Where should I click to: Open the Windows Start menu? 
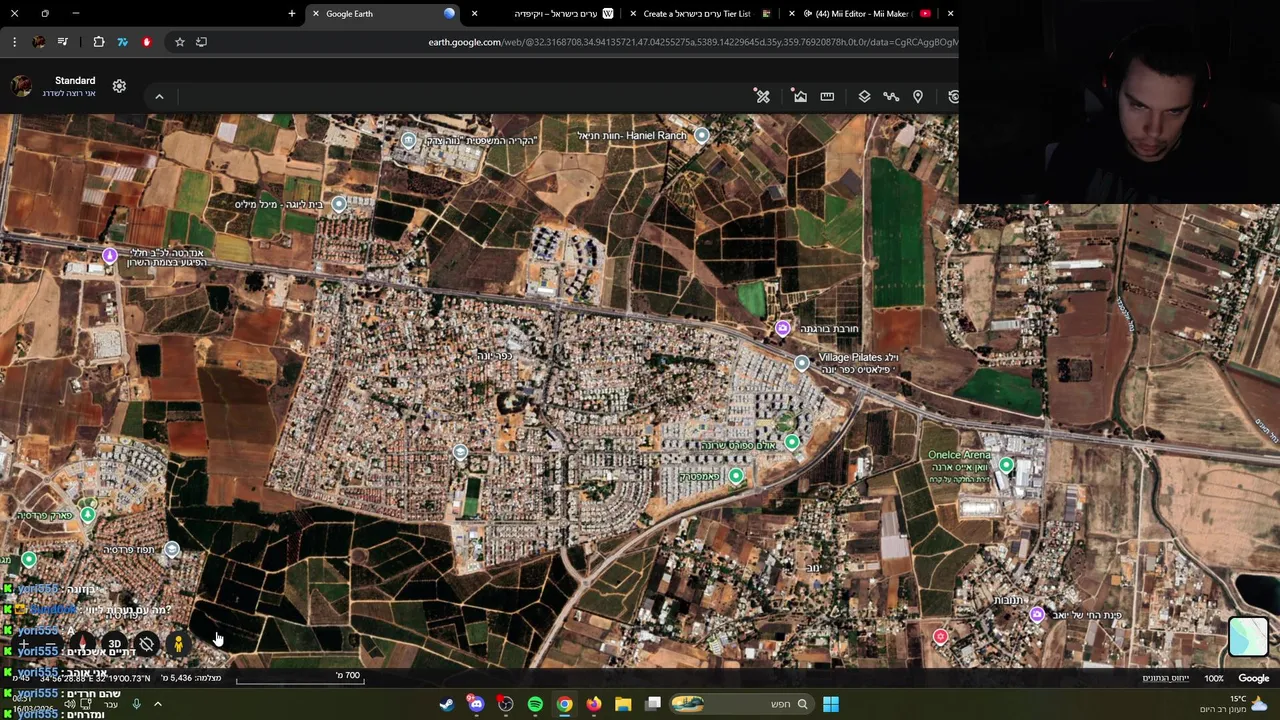[831, 704]
